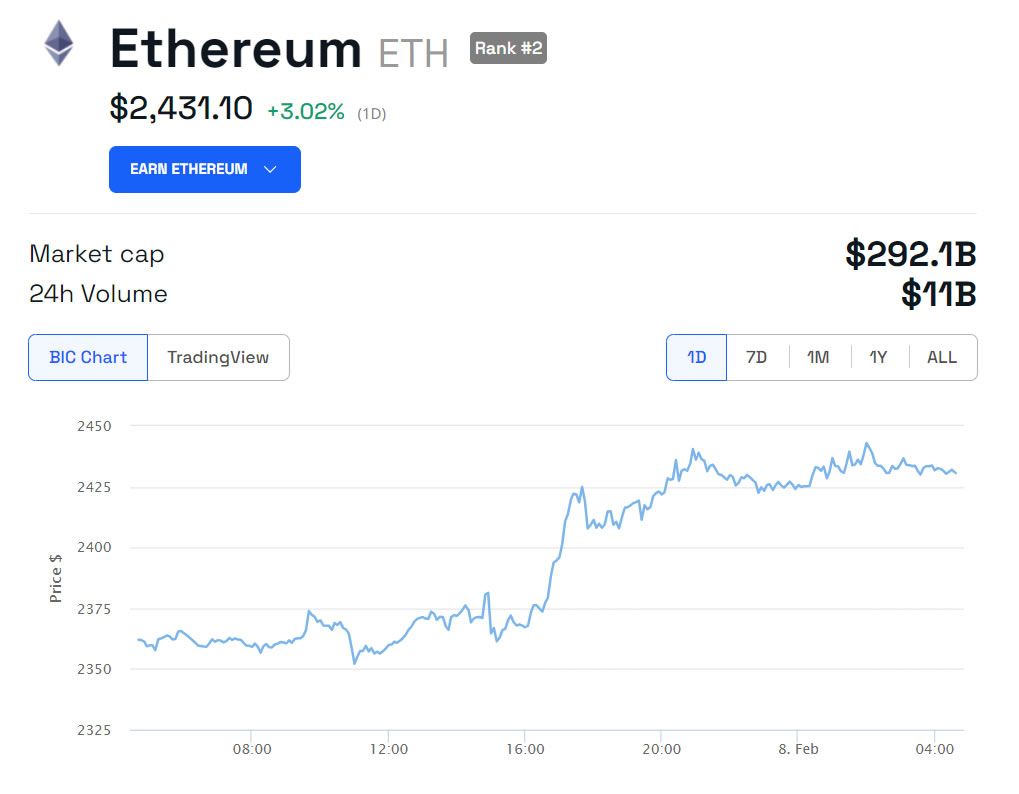Image resolution: width=1019 pixels, height=794 pixels.
Task: Expand the Earn Ethereum dropdown chevron
Action: pos(270,170)
